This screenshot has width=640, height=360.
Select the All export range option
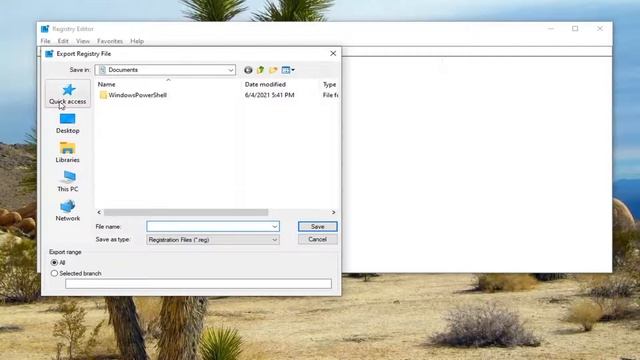point(54,262)
